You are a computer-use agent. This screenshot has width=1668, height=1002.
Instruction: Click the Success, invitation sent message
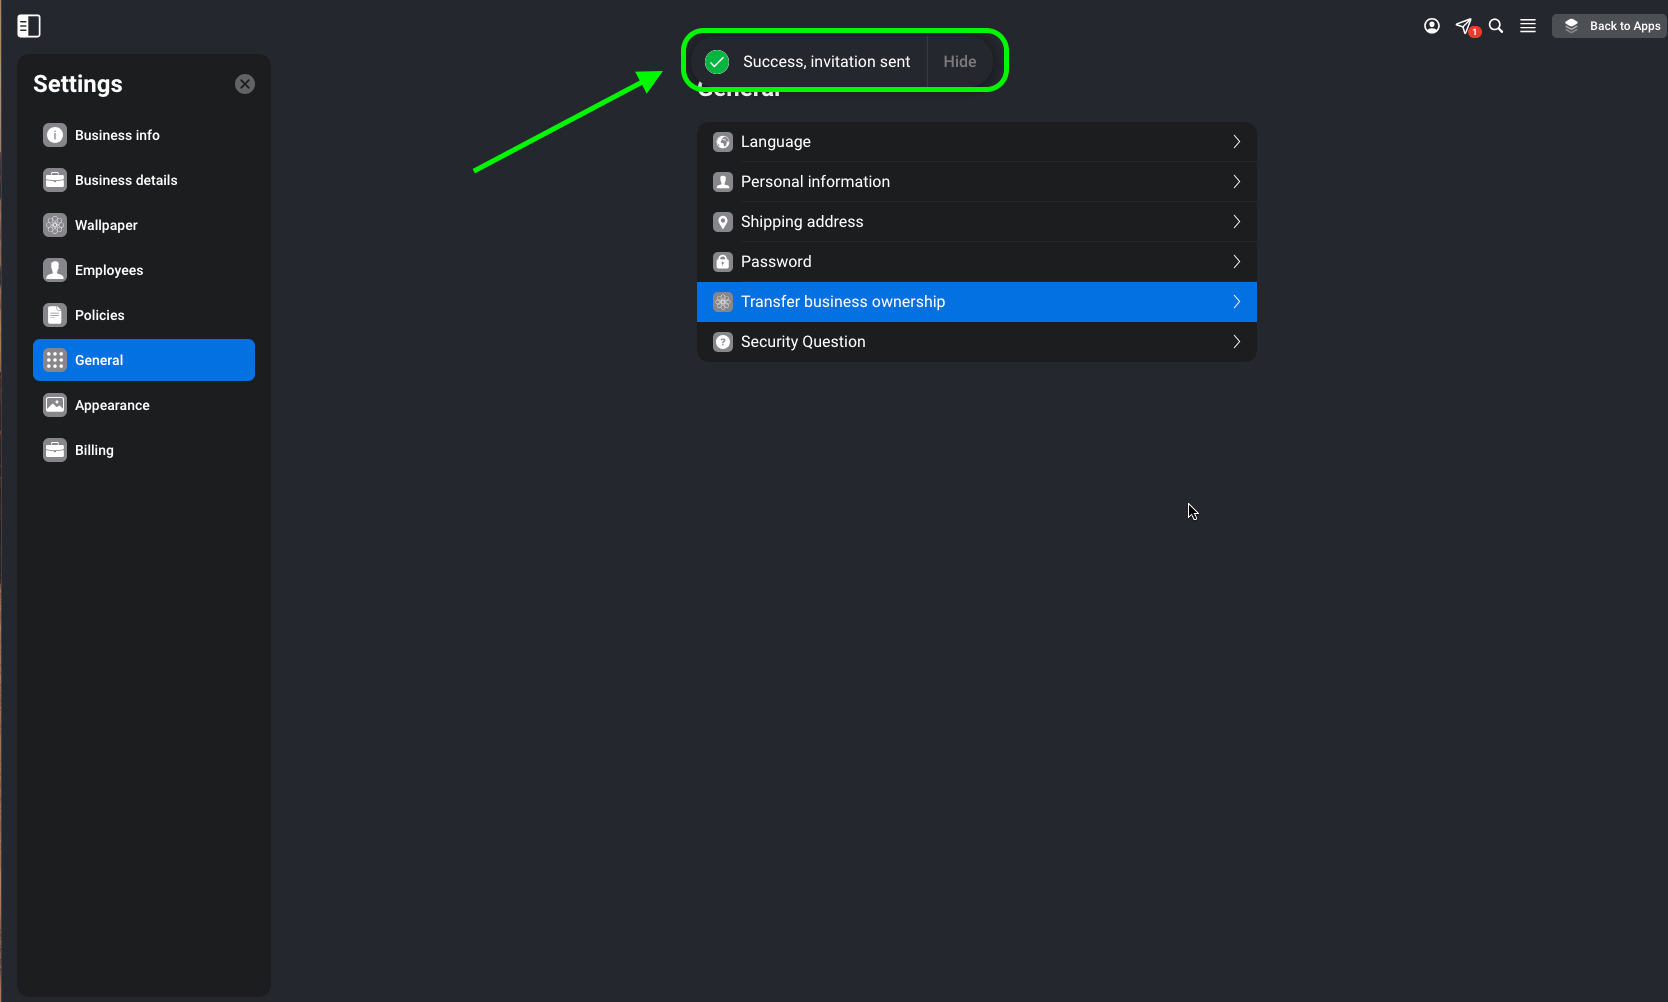826,62
